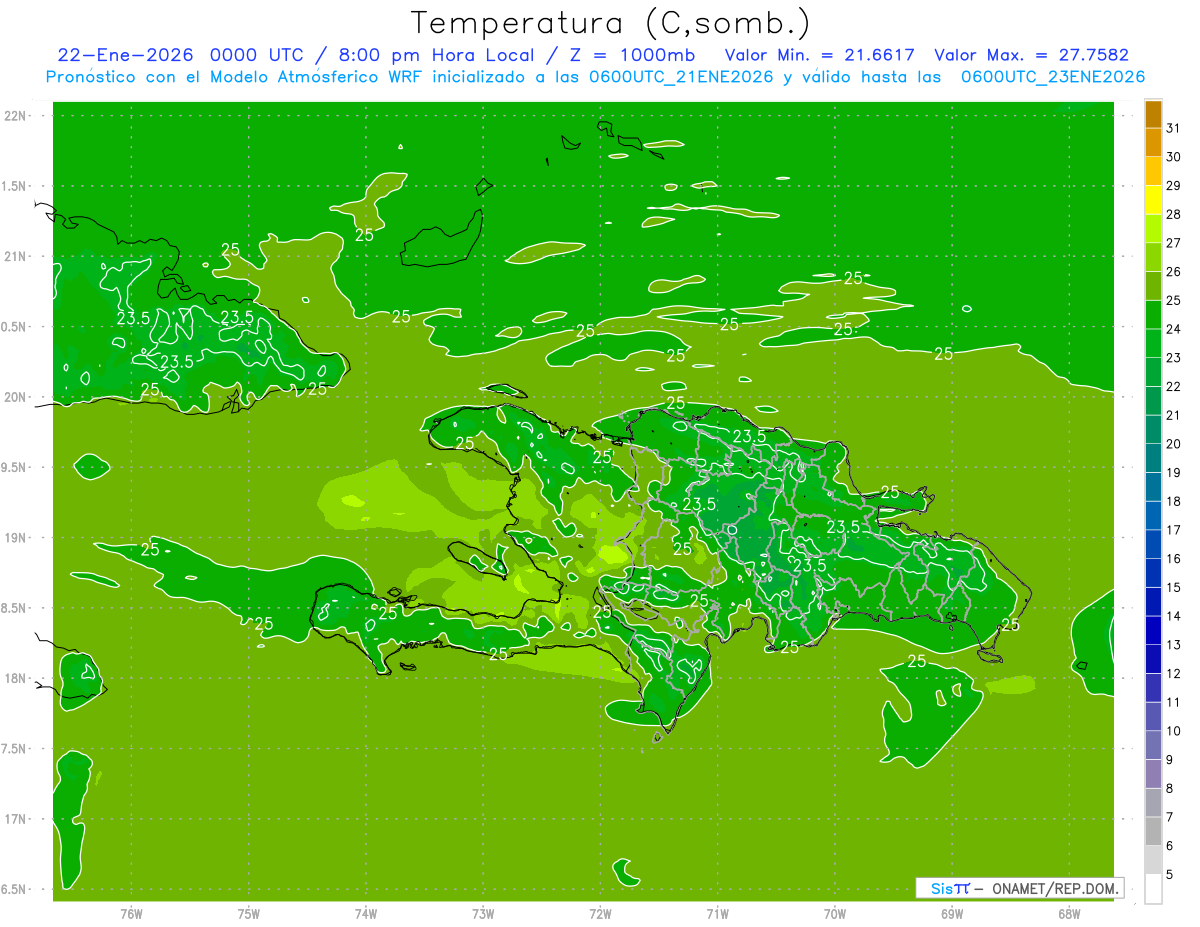Click the '19N' latitude axis label
1200x927 pixels.
point(16,538)
